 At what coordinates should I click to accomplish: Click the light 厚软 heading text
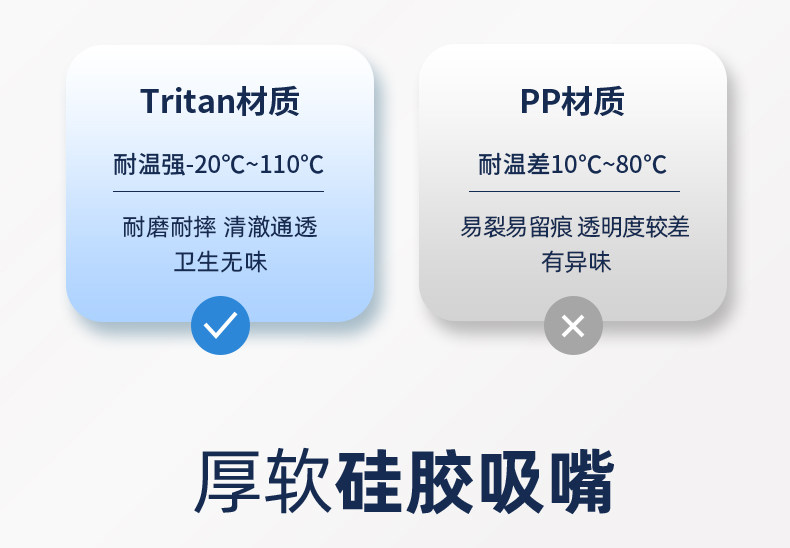click(x=262, y=483)
